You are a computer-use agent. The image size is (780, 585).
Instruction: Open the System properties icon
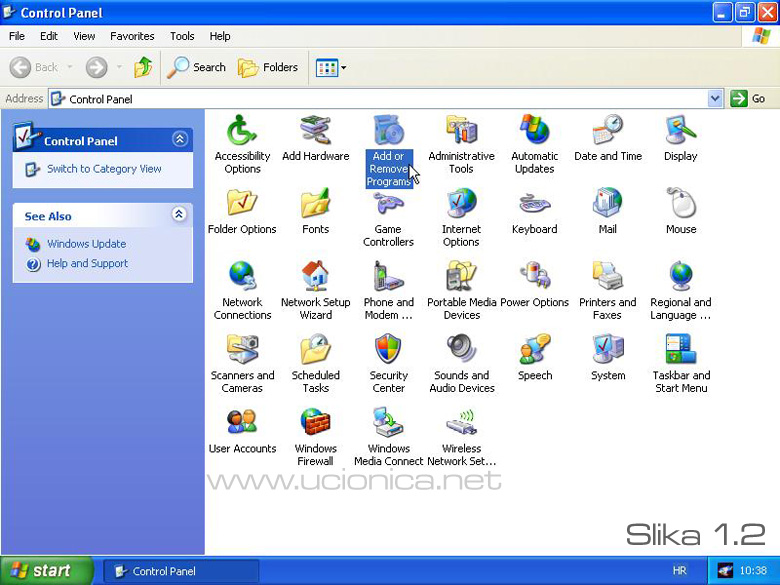pyautogui.click(x=607, y=358)
